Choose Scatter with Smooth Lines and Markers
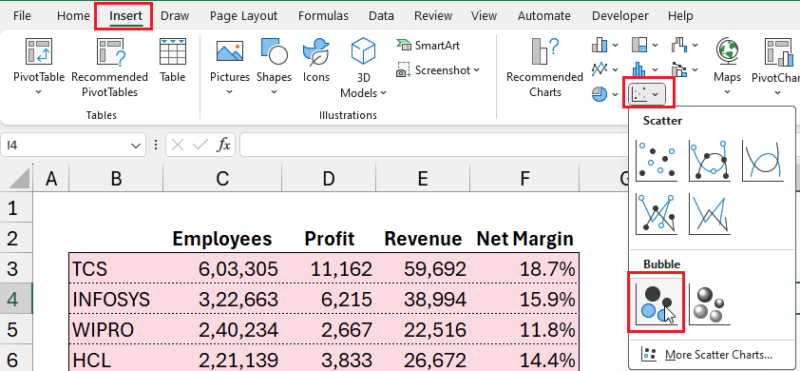This screenshot has width=800, height=371. (x=710, y=161)
